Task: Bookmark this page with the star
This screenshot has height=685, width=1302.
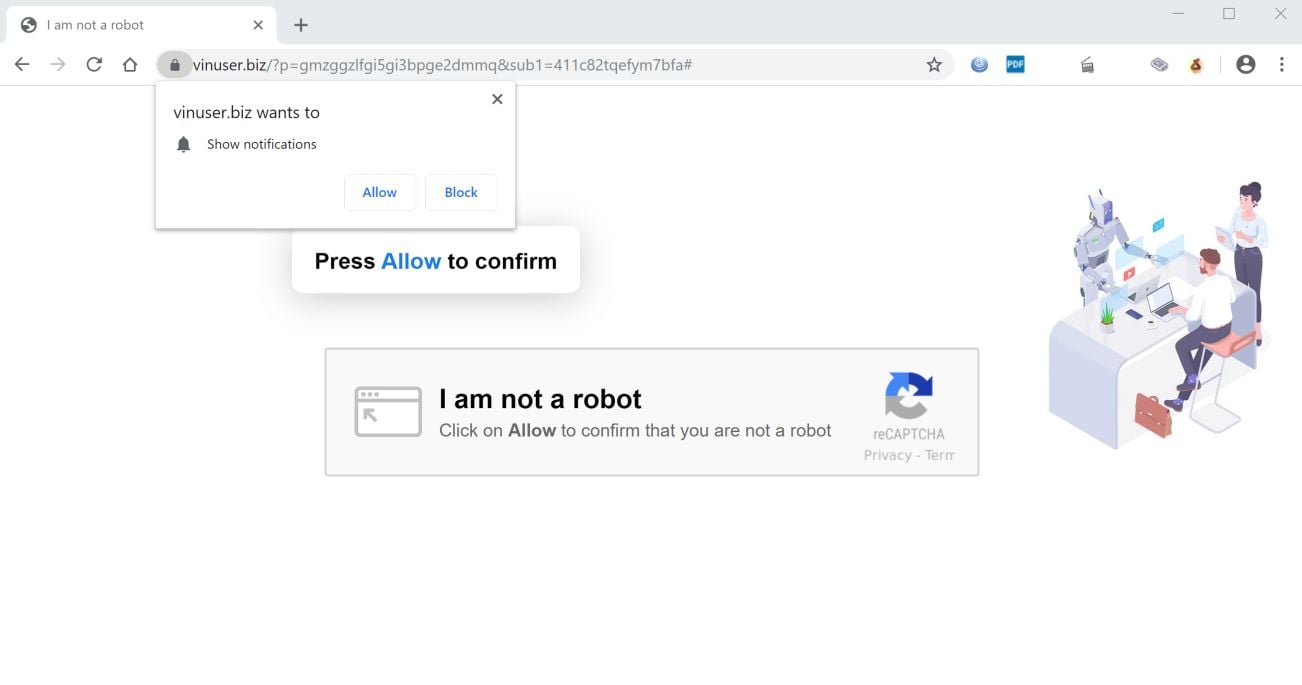Action: [x=934, y=65]
